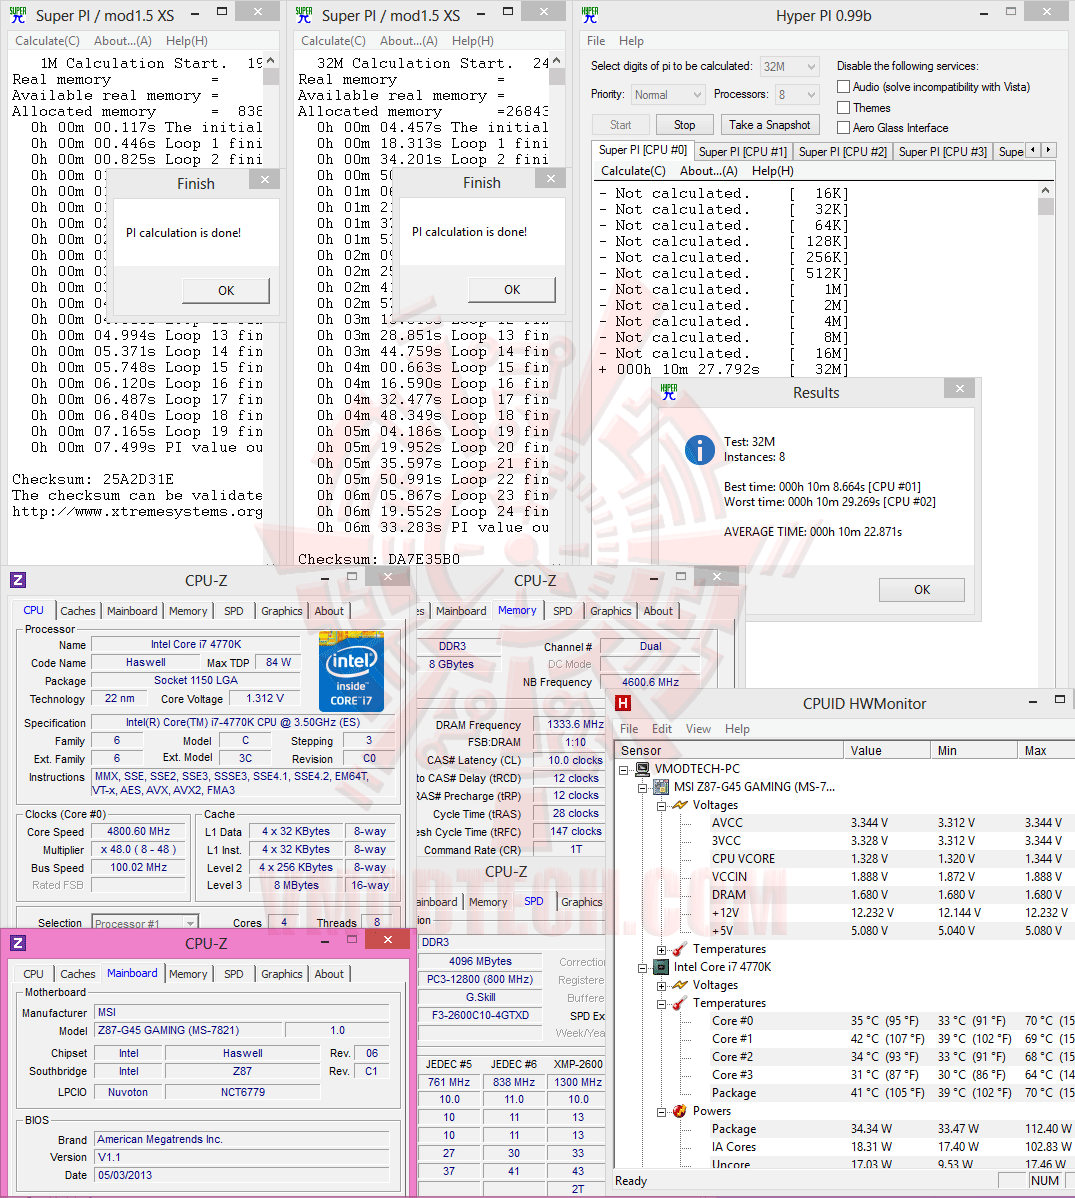
Task: Click the Powers flame icon in HWMonitor
Action: click(679, 1111)
